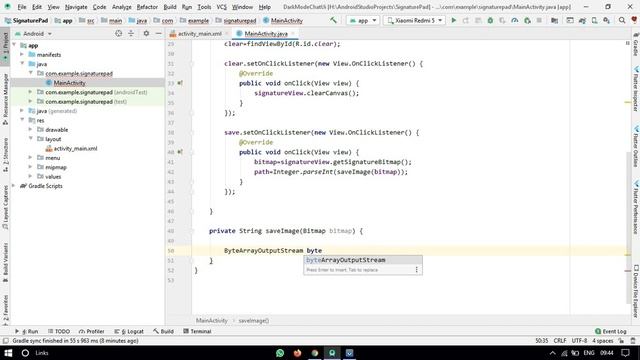Image resolution: width=640 pixels, height=360 pixels.
Task: Open the completion popup three-dot menu
Action: [x=416, y=270]
